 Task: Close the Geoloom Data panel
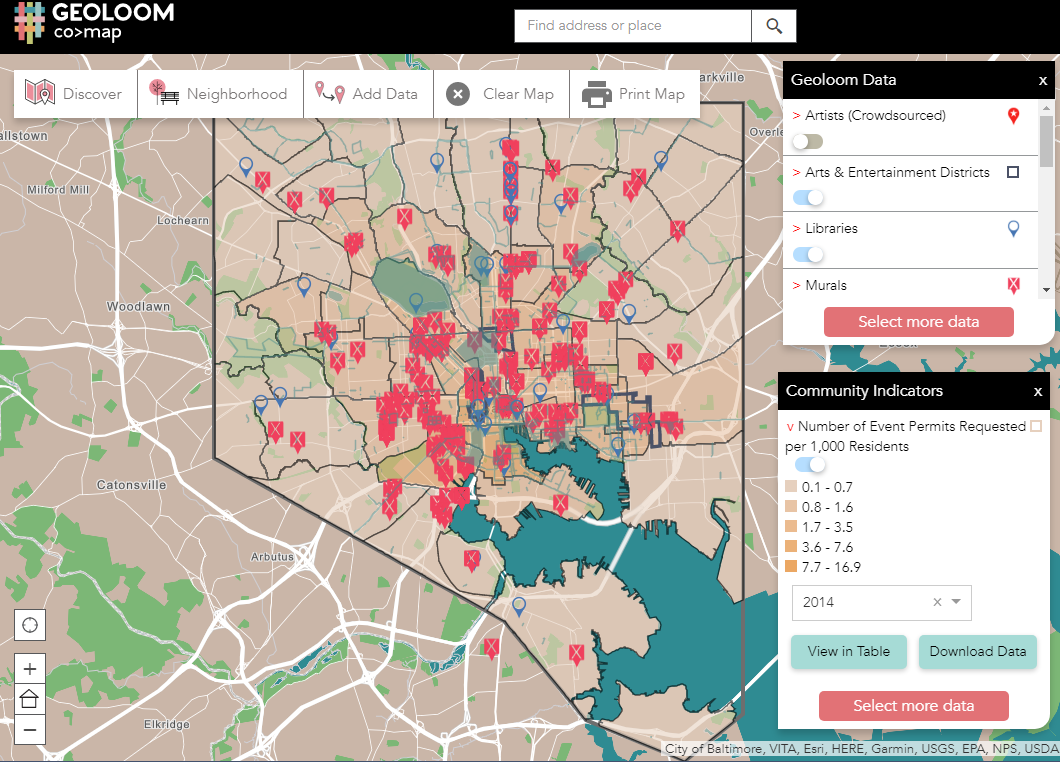coord(1042,79)
